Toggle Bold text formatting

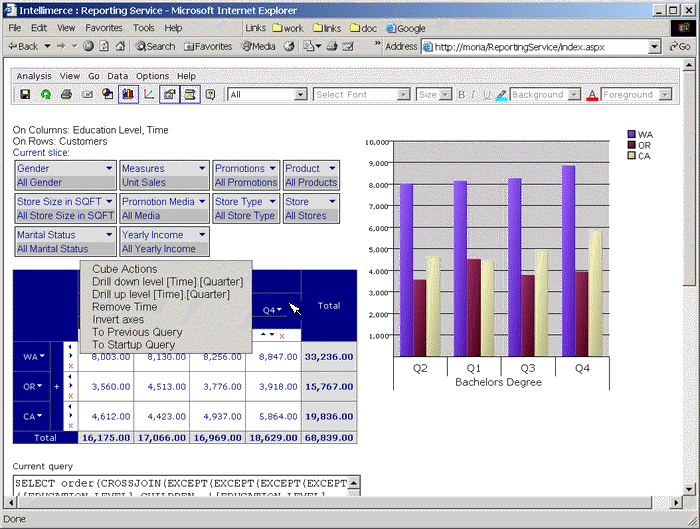[462, 95]
